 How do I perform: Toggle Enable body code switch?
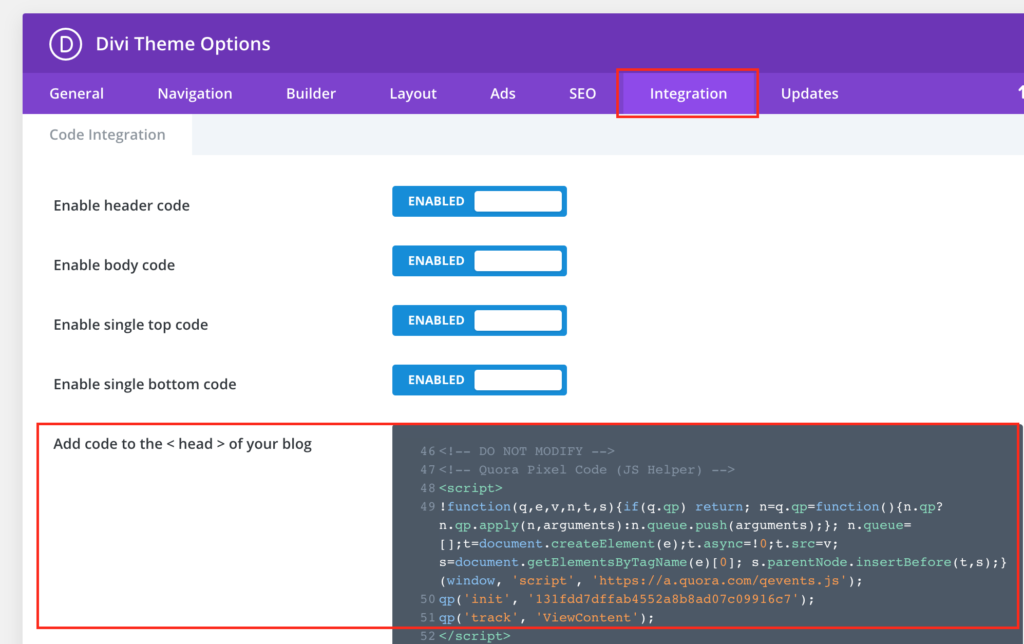(x=479, y=261)
